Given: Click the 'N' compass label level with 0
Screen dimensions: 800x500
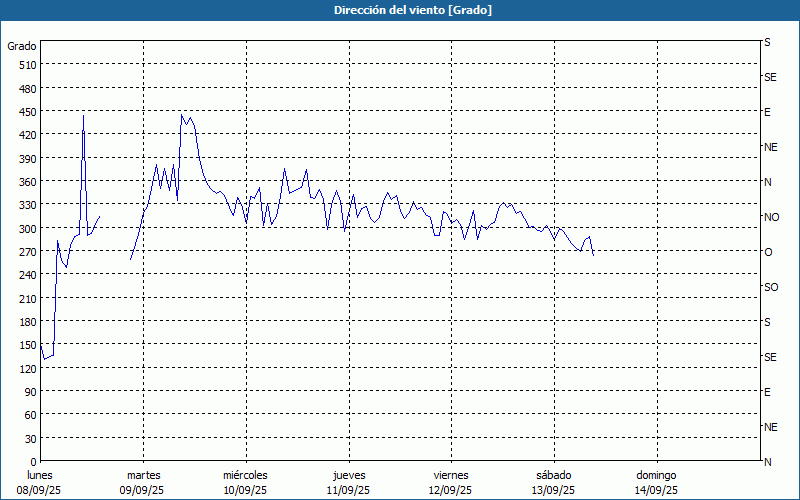Looking at the screenshot, I should click(x=767, y=462).
